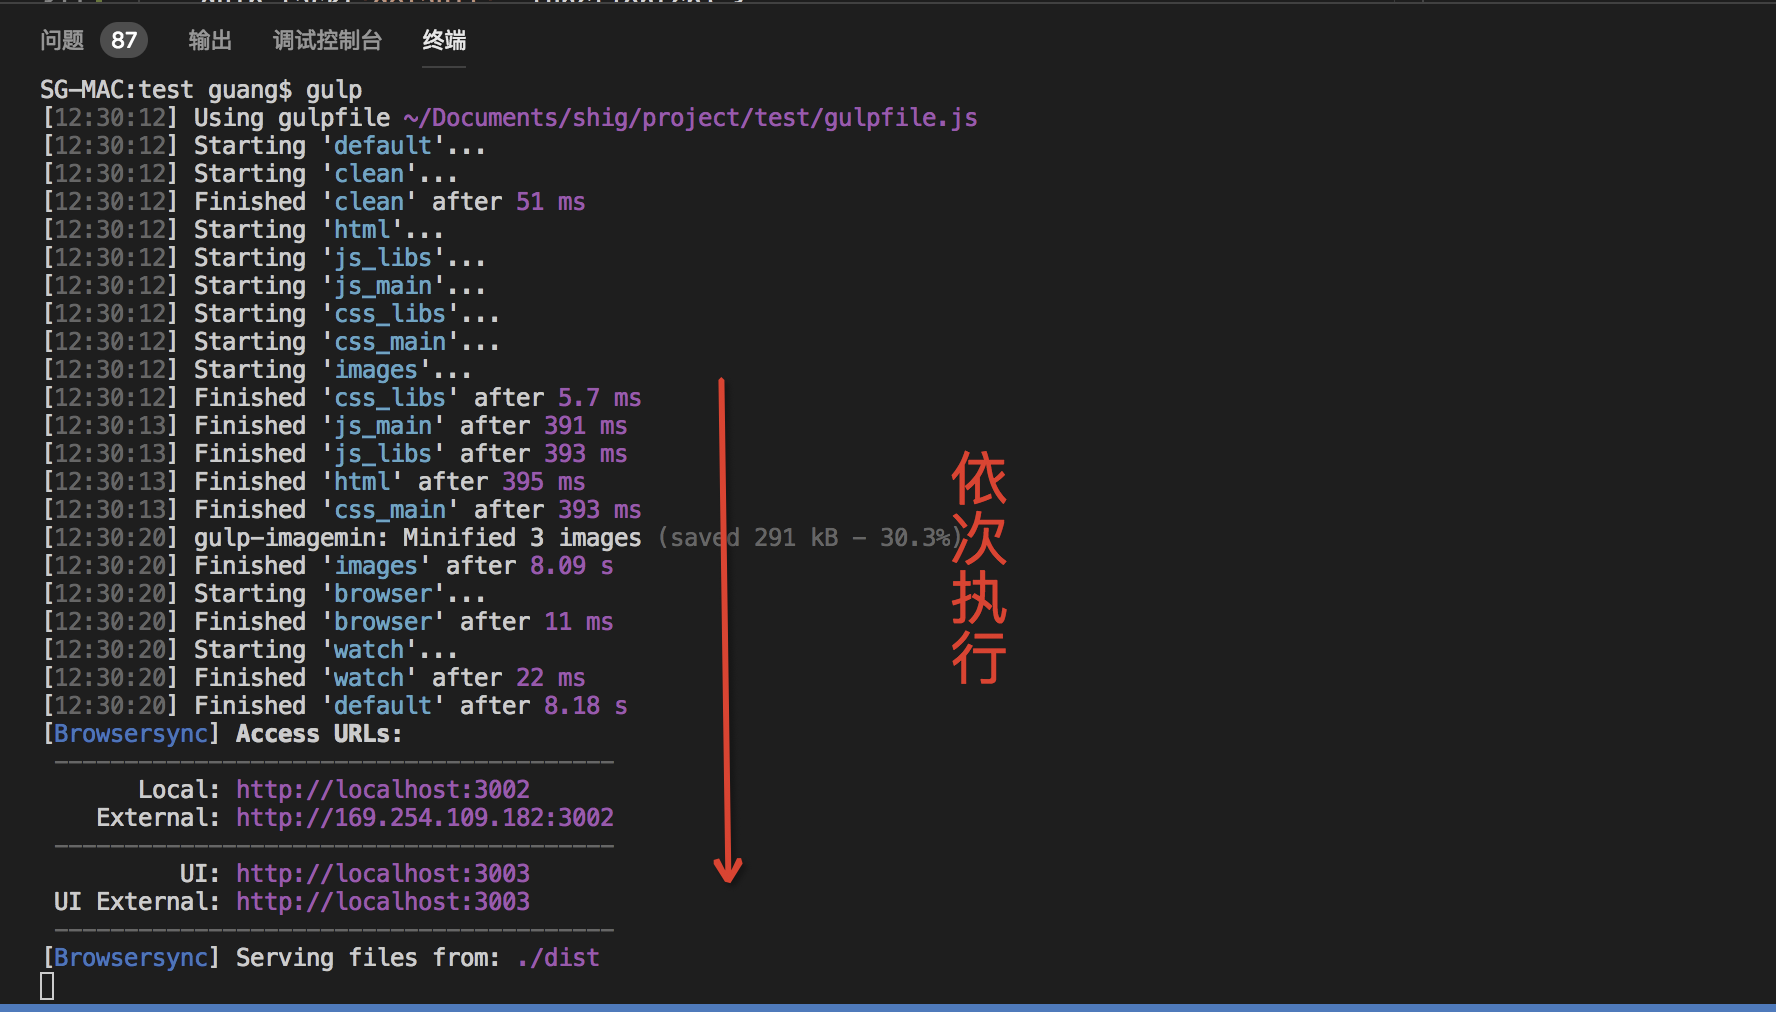Open the gulpfile.js path link
This screenshot has height=1012, width=1776.
click(690, 118)
